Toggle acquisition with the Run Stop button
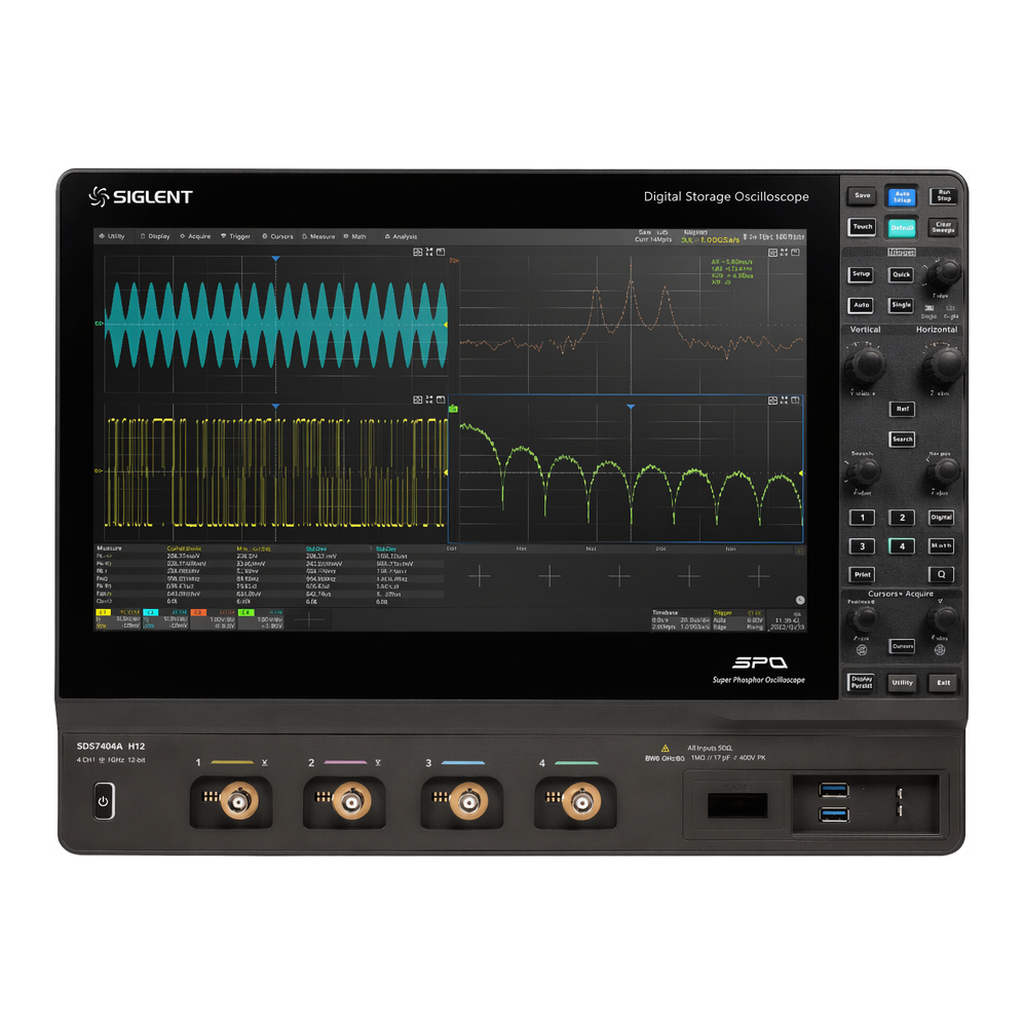Viewport: 1024px width, 1024px height. [x=944, y=195]
